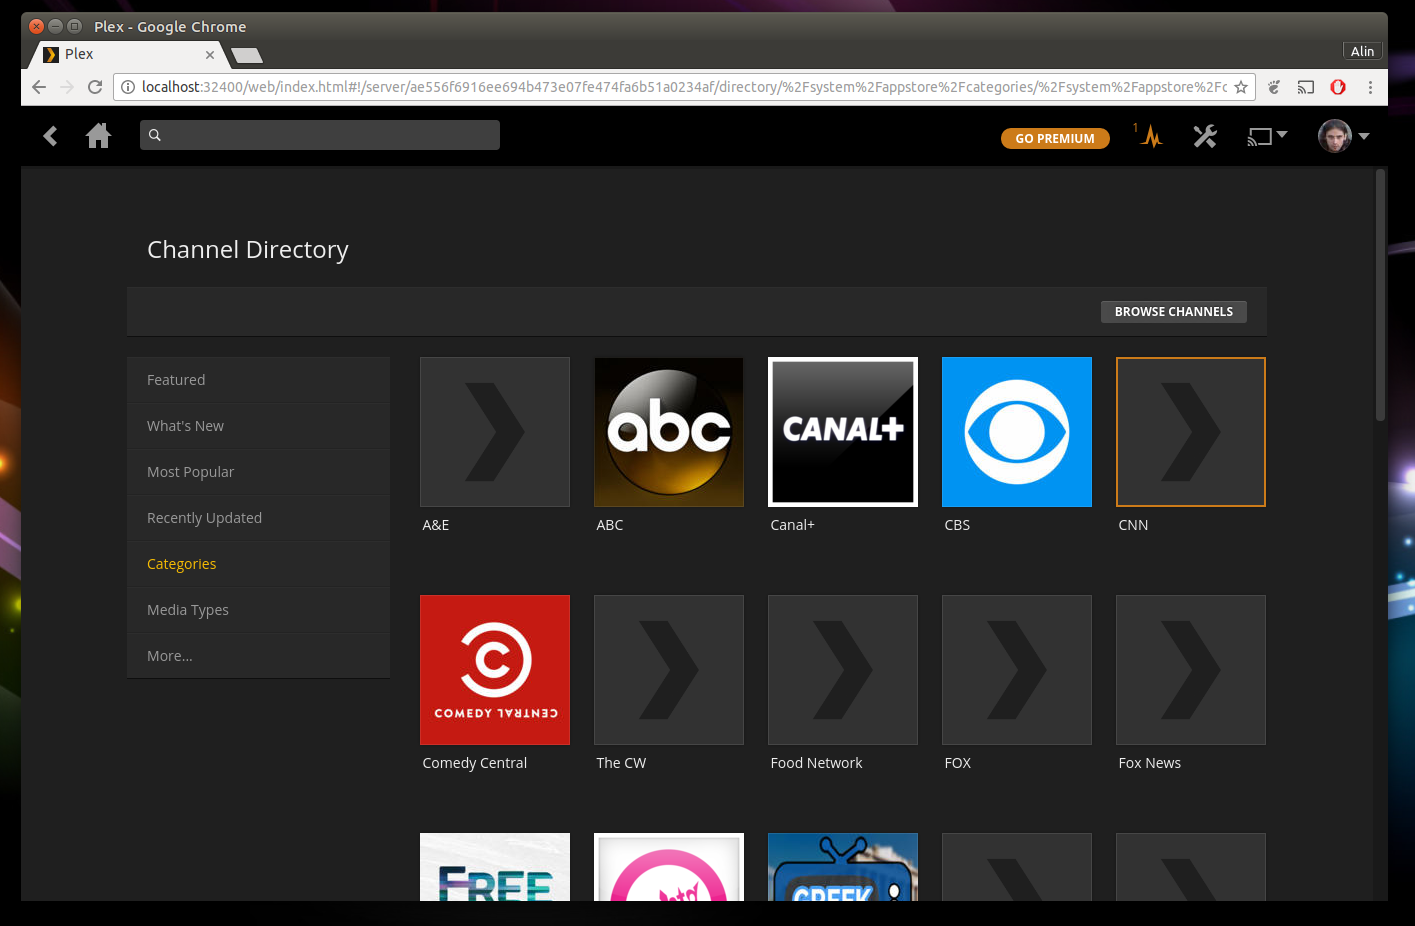The height and width of the screenshot is (926, 1415).
Task: Open Chrome's three-dot menu
Action: [x=1370, y=87]
